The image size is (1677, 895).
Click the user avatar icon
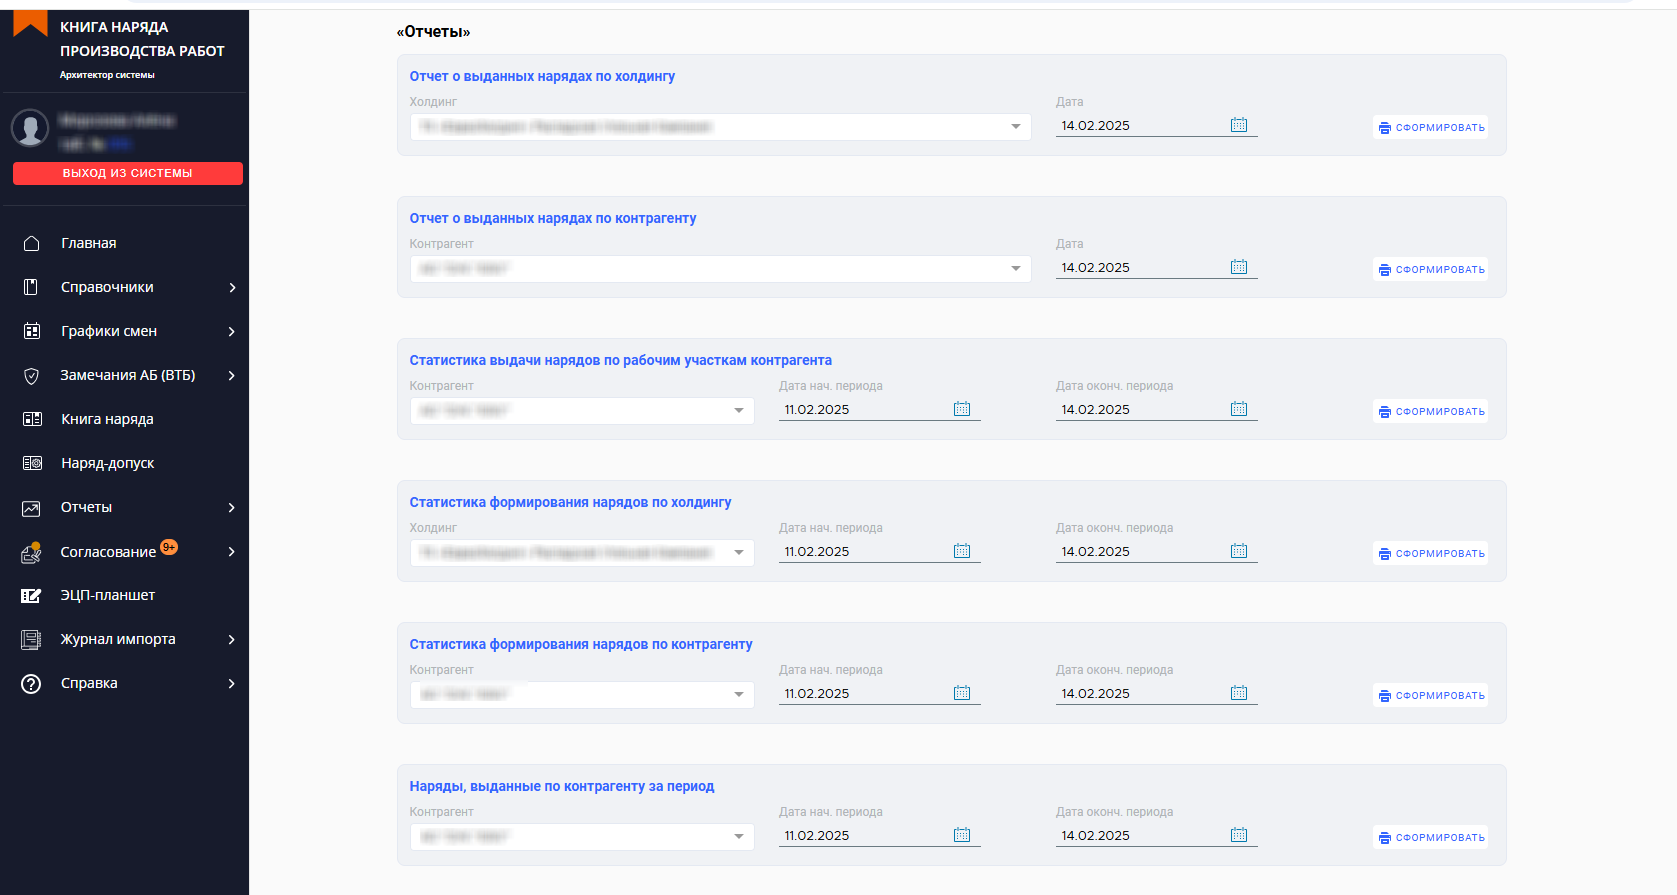(x=30, y=128)
